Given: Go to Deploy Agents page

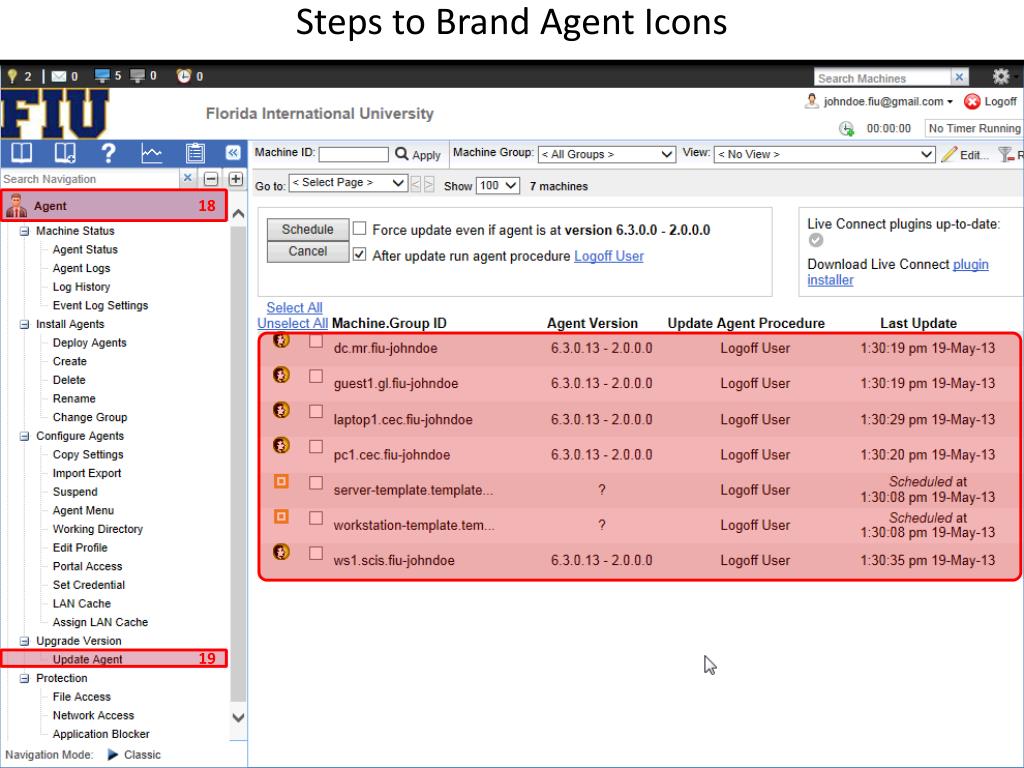Looking at the screenshot, I should coord(89,343).
